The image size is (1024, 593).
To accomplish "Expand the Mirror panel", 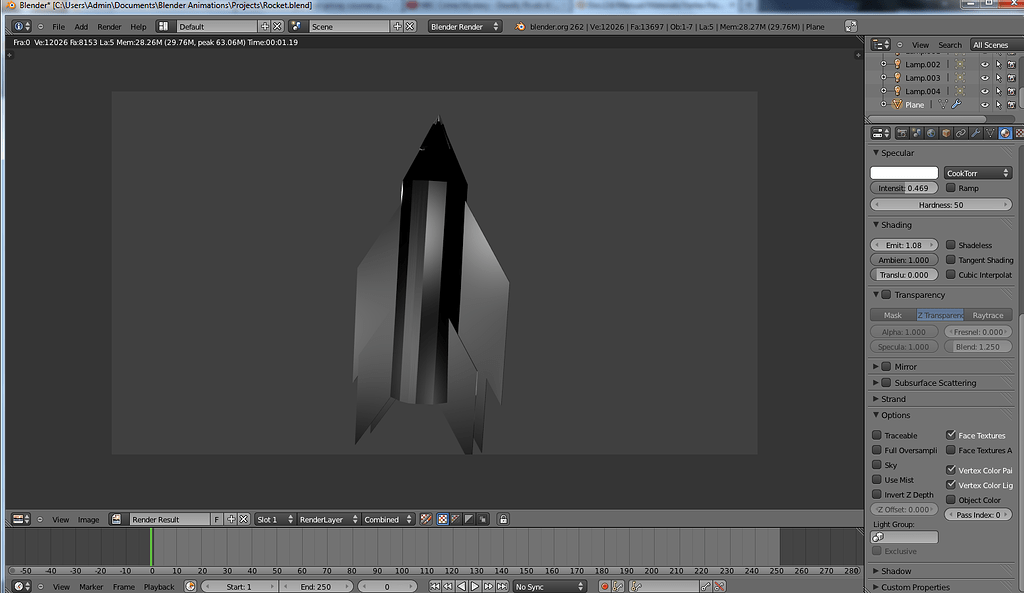I will (x=876, y=366).
